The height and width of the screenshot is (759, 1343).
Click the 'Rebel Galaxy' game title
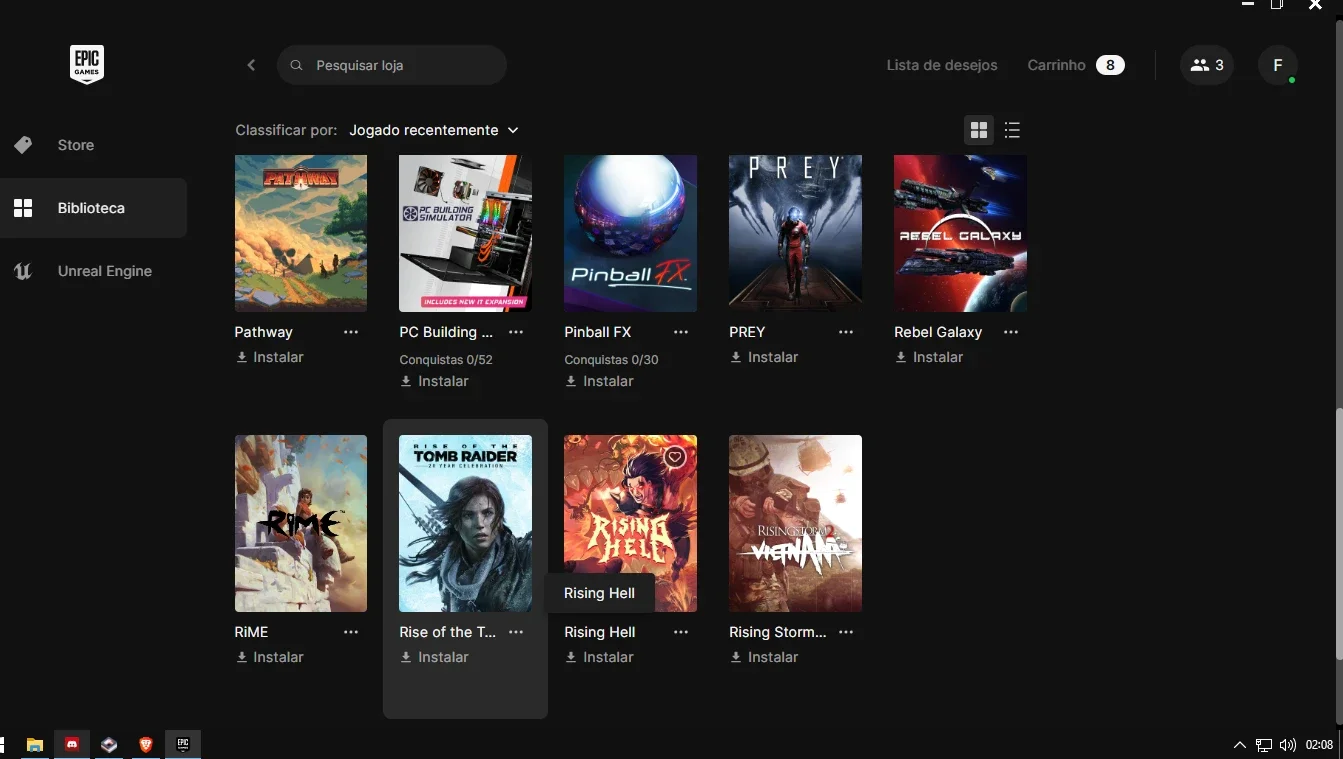point(938,332)
